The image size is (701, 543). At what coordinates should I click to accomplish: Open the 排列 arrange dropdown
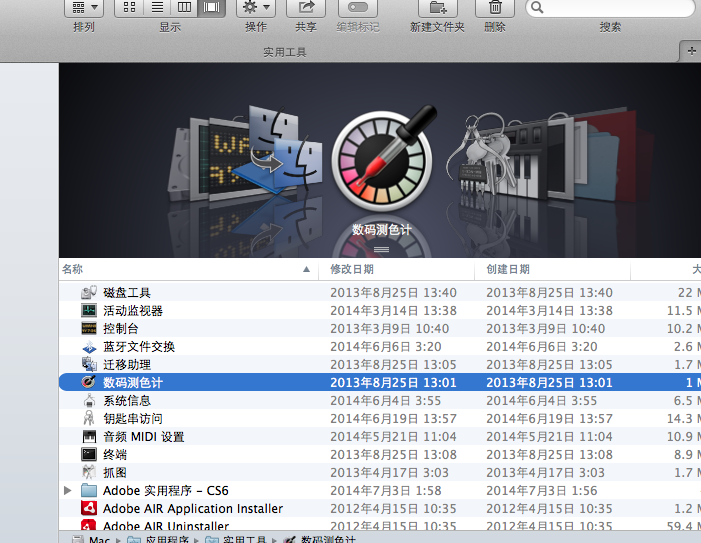84,8
